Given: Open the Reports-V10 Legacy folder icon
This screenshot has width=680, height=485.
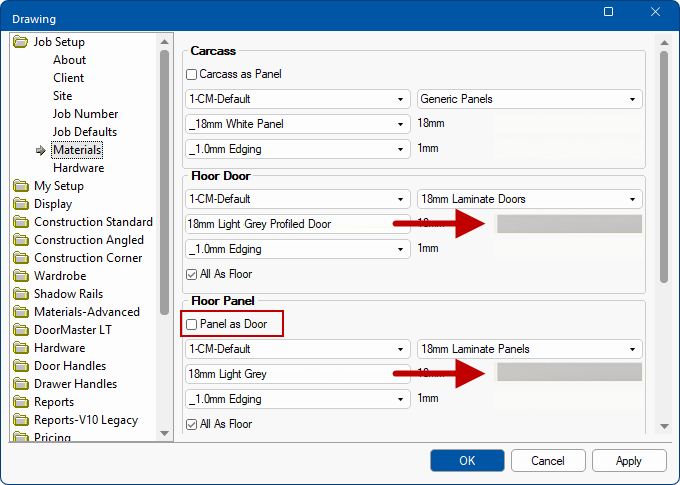Looking at the screenshot, I should pos(21,420).
